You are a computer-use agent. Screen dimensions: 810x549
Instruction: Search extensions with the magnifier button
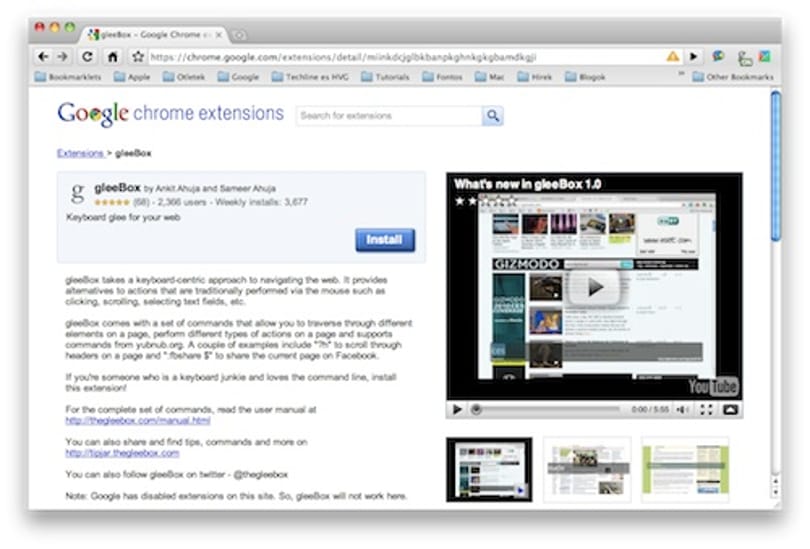pos(493,116)
